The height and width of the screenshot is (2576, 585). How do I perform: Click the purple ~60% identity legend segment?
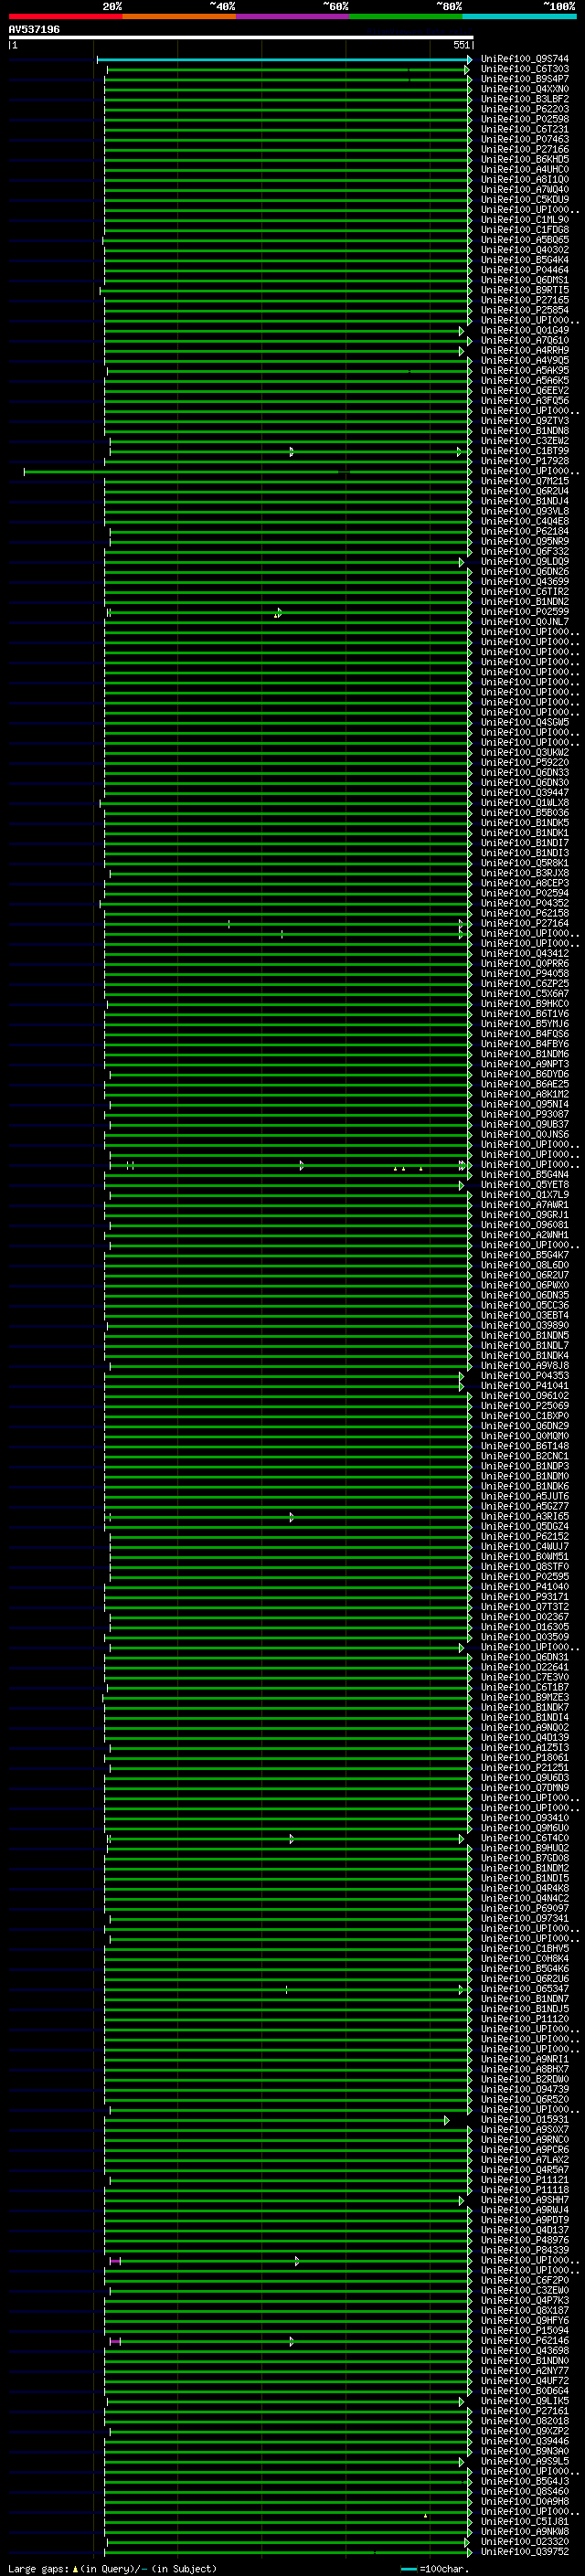tap(292, 16)
